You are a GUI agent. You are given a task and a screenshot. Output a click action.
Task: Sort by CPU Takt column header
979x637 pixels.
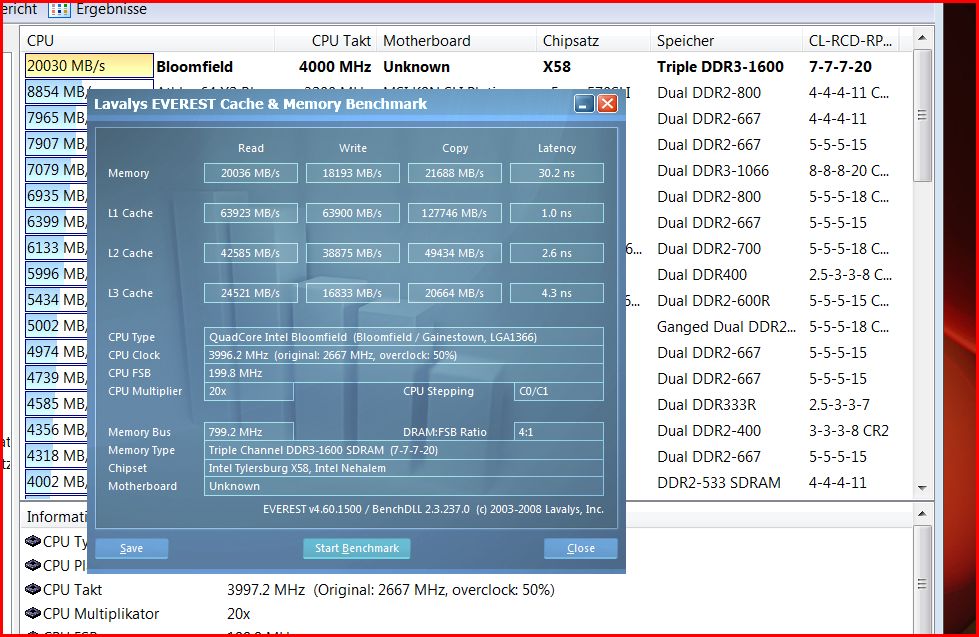click(326, 41)
